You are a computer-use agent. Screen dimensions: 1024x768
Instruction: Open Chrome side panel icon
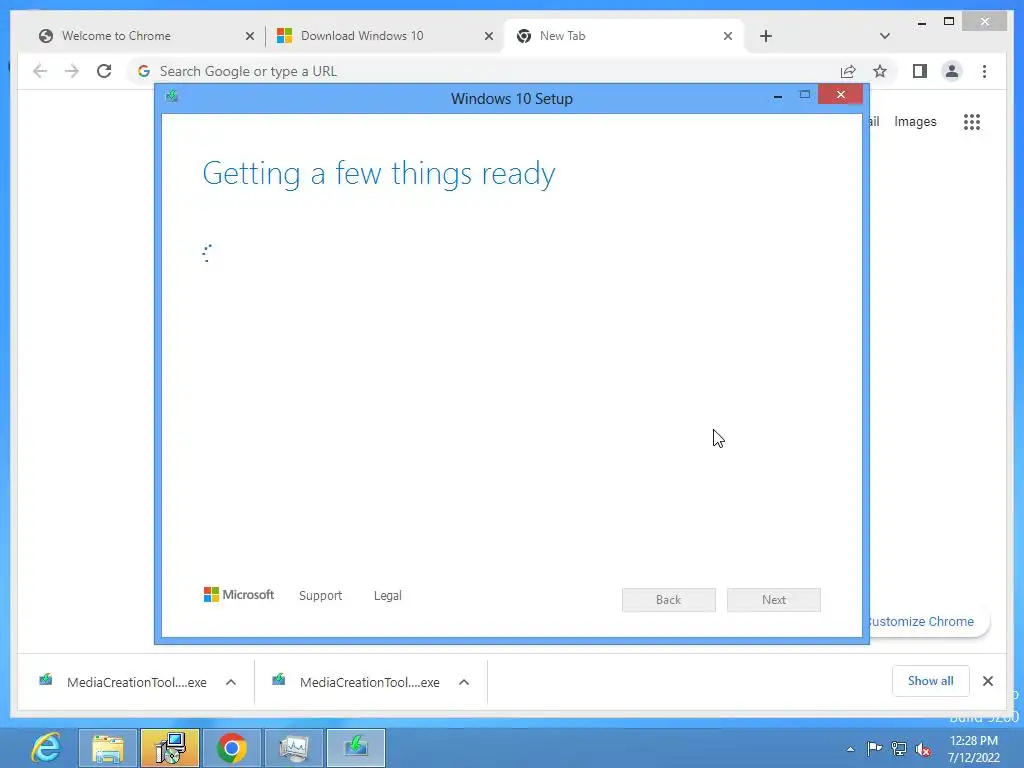(x=920, y=71)
